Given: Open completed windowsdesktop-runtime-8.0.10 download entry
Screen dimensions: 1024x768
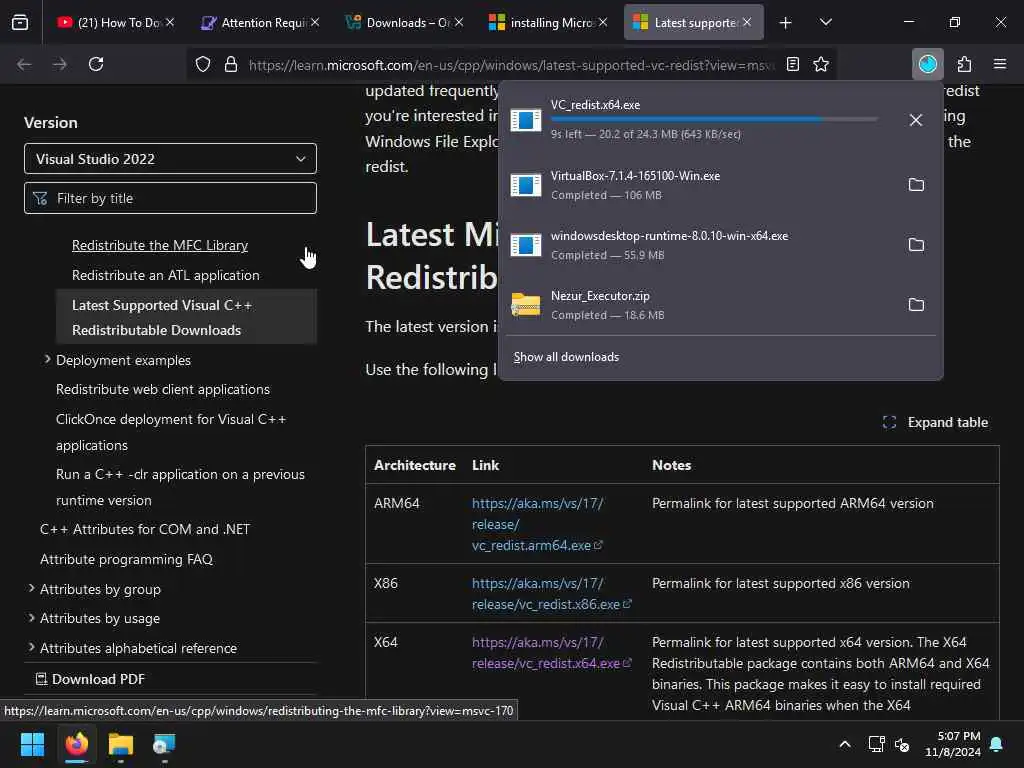Looking at the screenshot, I should 700,245.
